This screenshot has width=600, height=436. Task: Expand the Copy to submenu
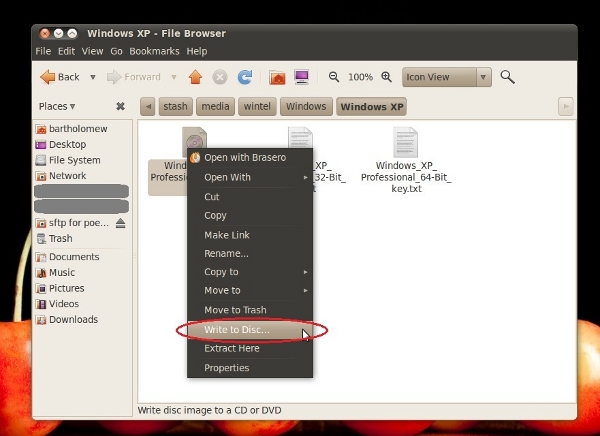point(250,272)
